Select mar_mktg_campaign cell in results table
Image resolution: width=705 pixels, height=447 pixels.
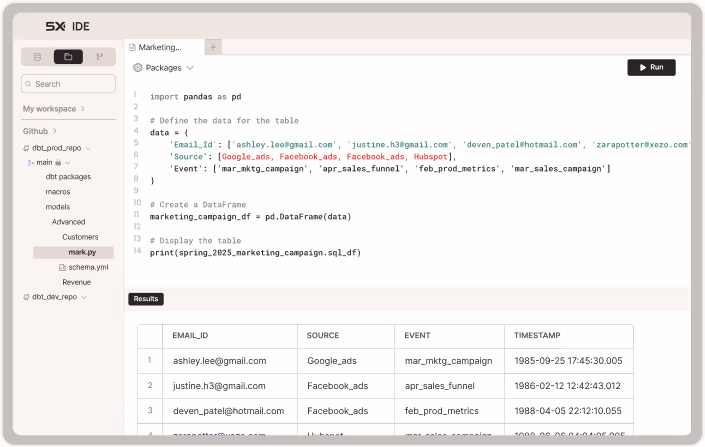(448, 361)
